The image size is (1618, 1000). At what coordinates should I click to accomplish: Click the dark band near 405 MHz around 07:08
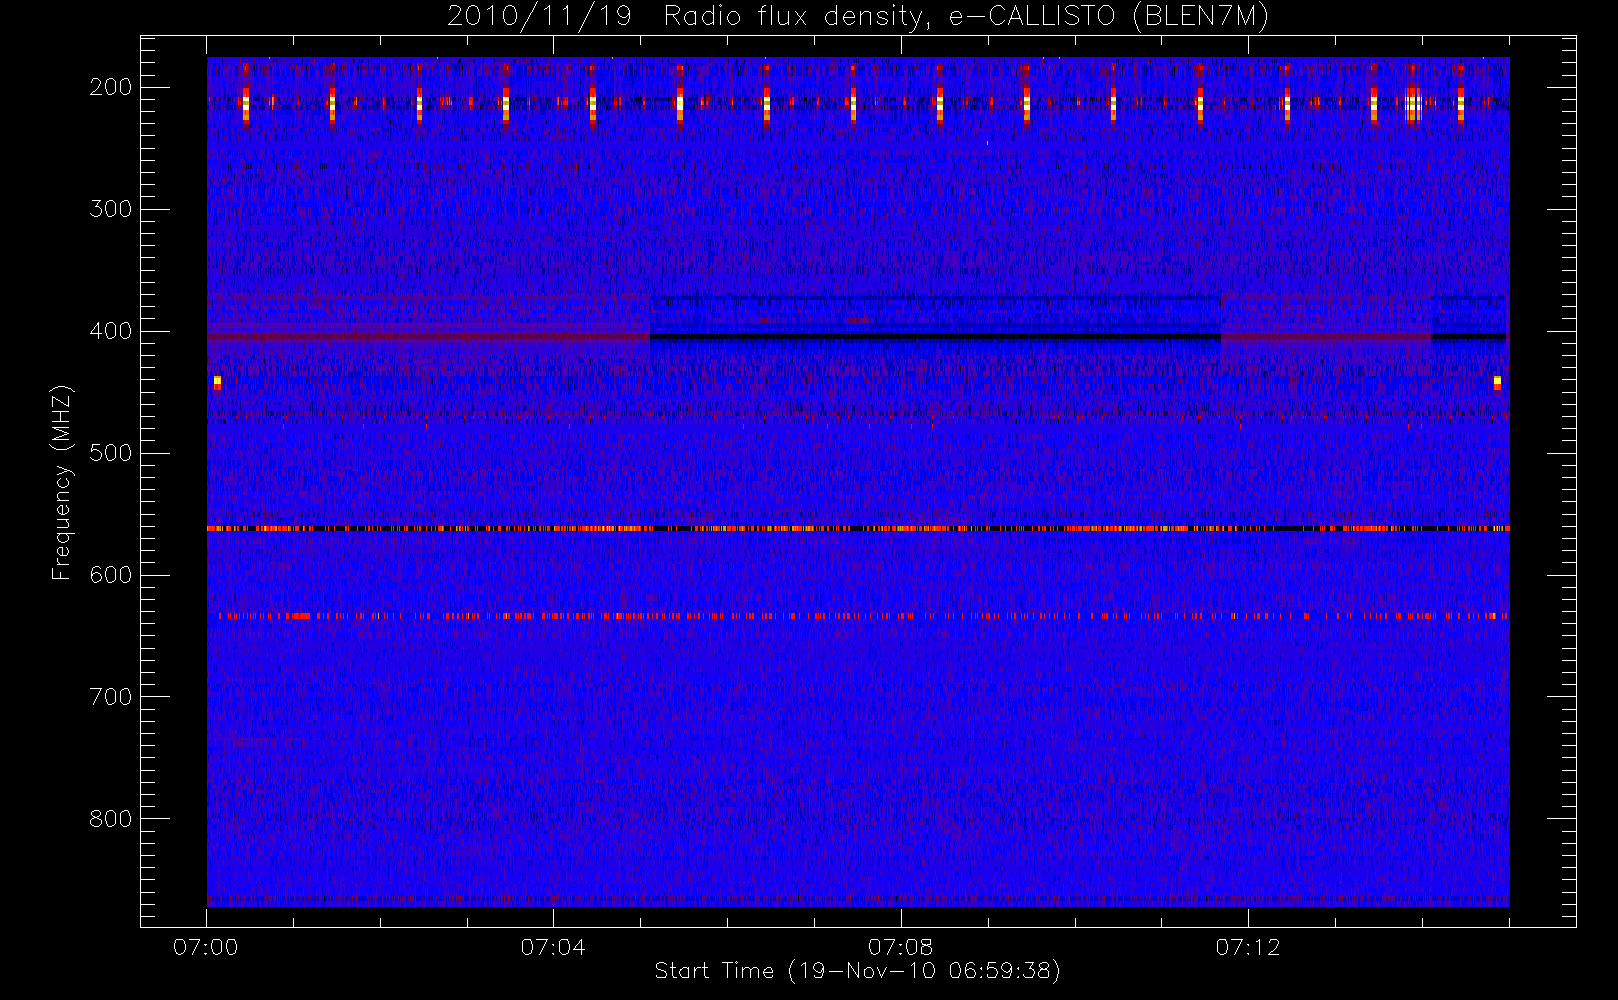(x=935, y=337)
